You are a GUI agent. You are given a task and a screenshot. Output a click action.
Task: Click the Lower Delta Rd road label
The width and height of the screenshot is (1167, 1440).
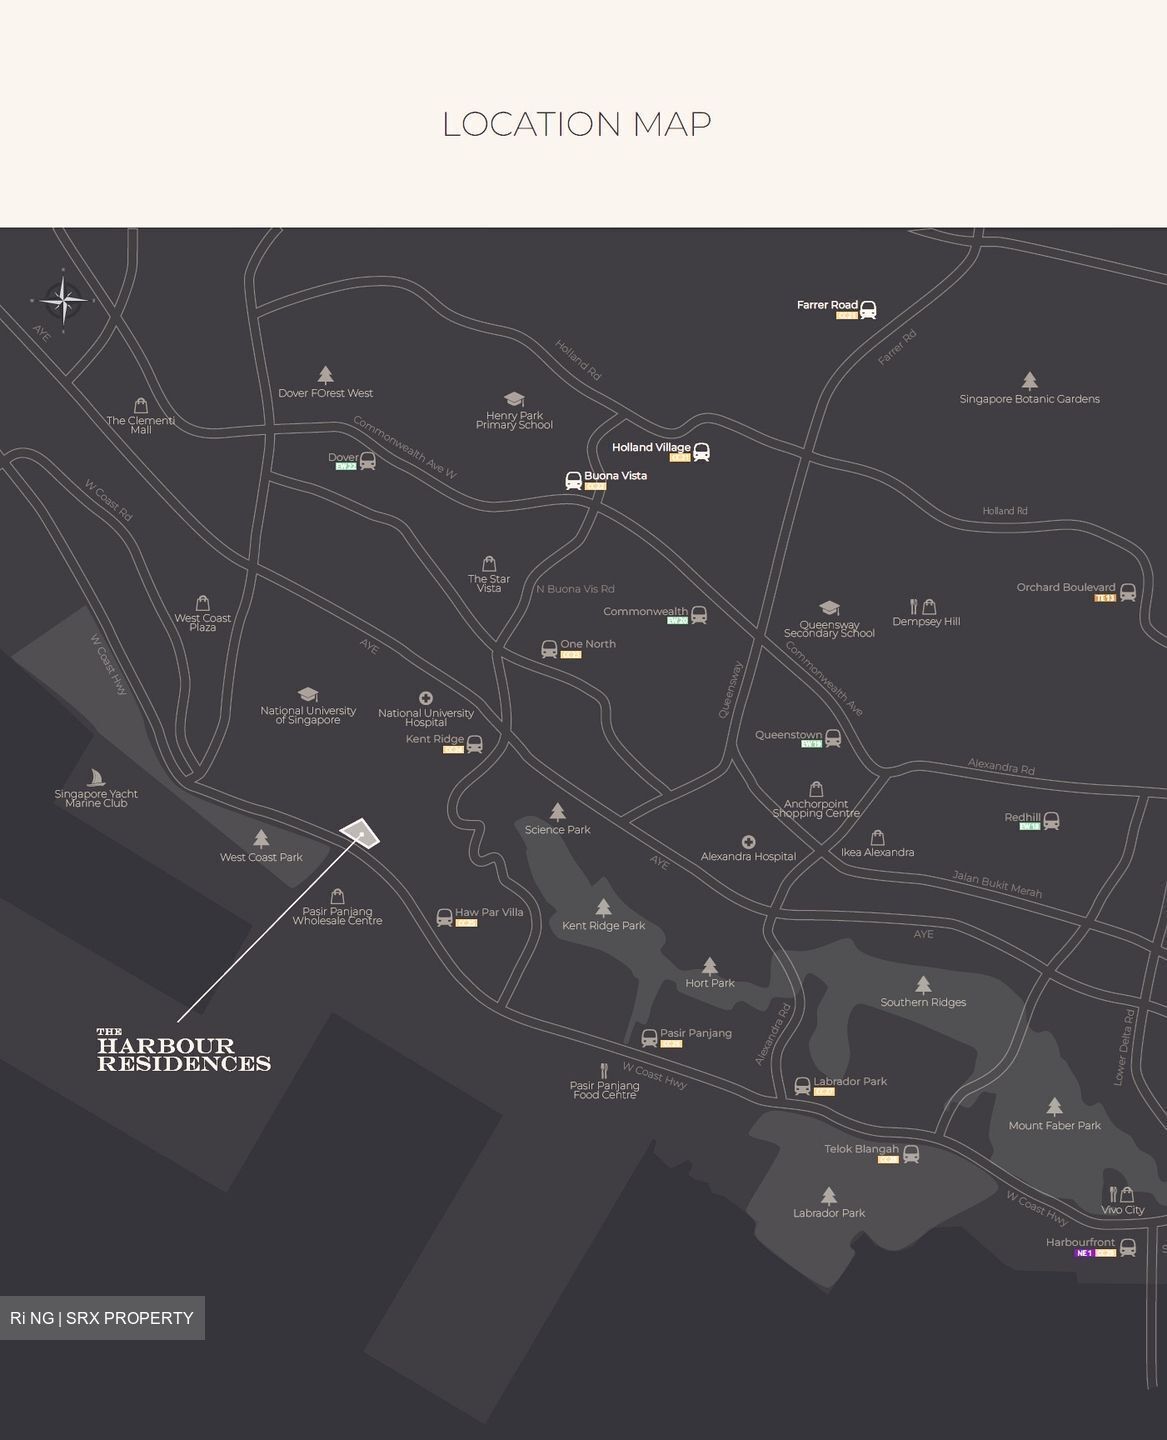tap(1124, 1047)
